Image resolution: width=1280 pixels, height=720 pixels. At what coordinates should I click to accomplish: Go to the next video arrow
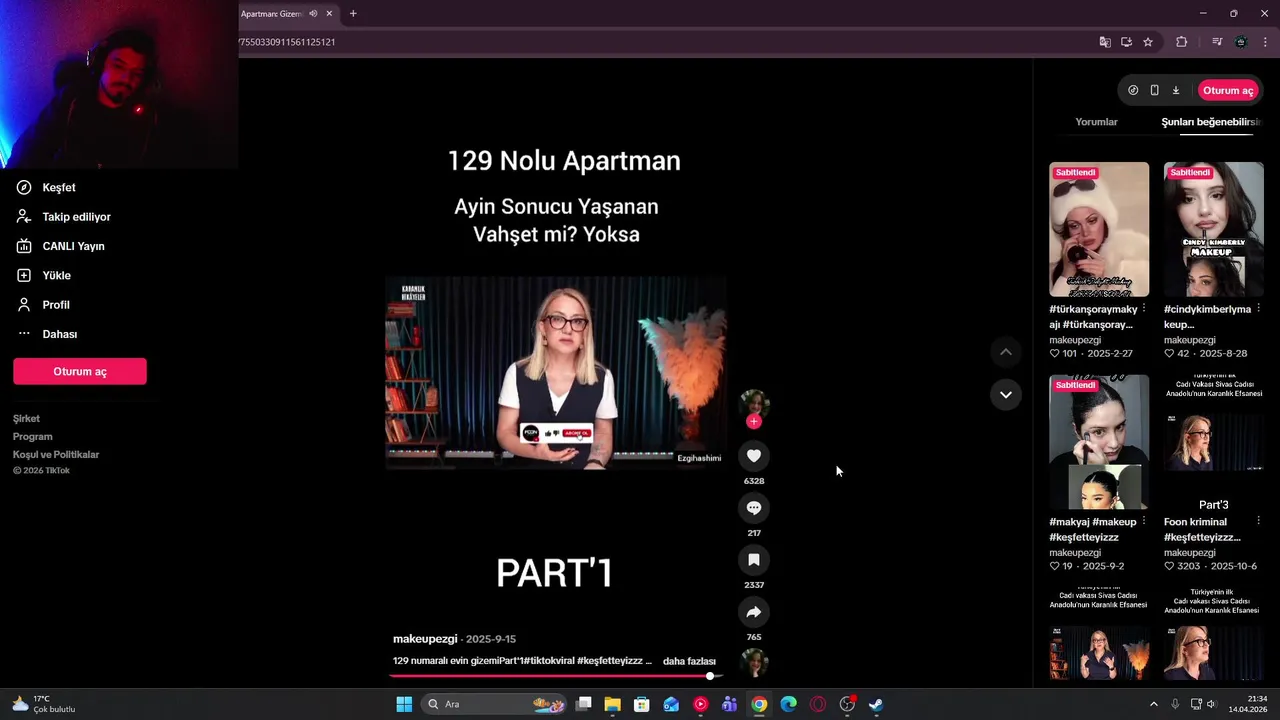[1006, 395]
